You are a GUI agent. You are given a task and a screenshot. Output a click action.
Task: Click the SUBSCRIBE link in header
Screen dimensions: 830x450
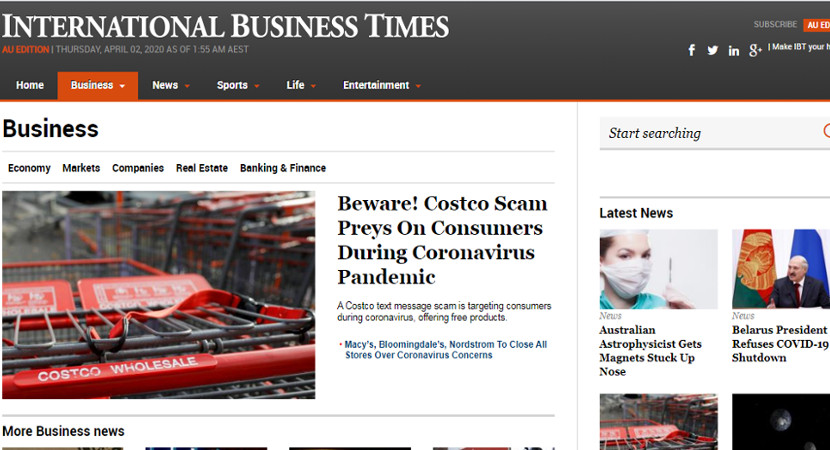pyautogui.click(x=775, y=24)
